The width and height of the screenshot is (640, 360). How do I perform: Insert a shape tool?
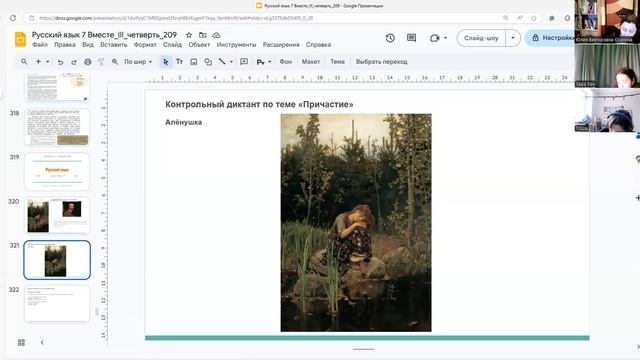point(208,62)
